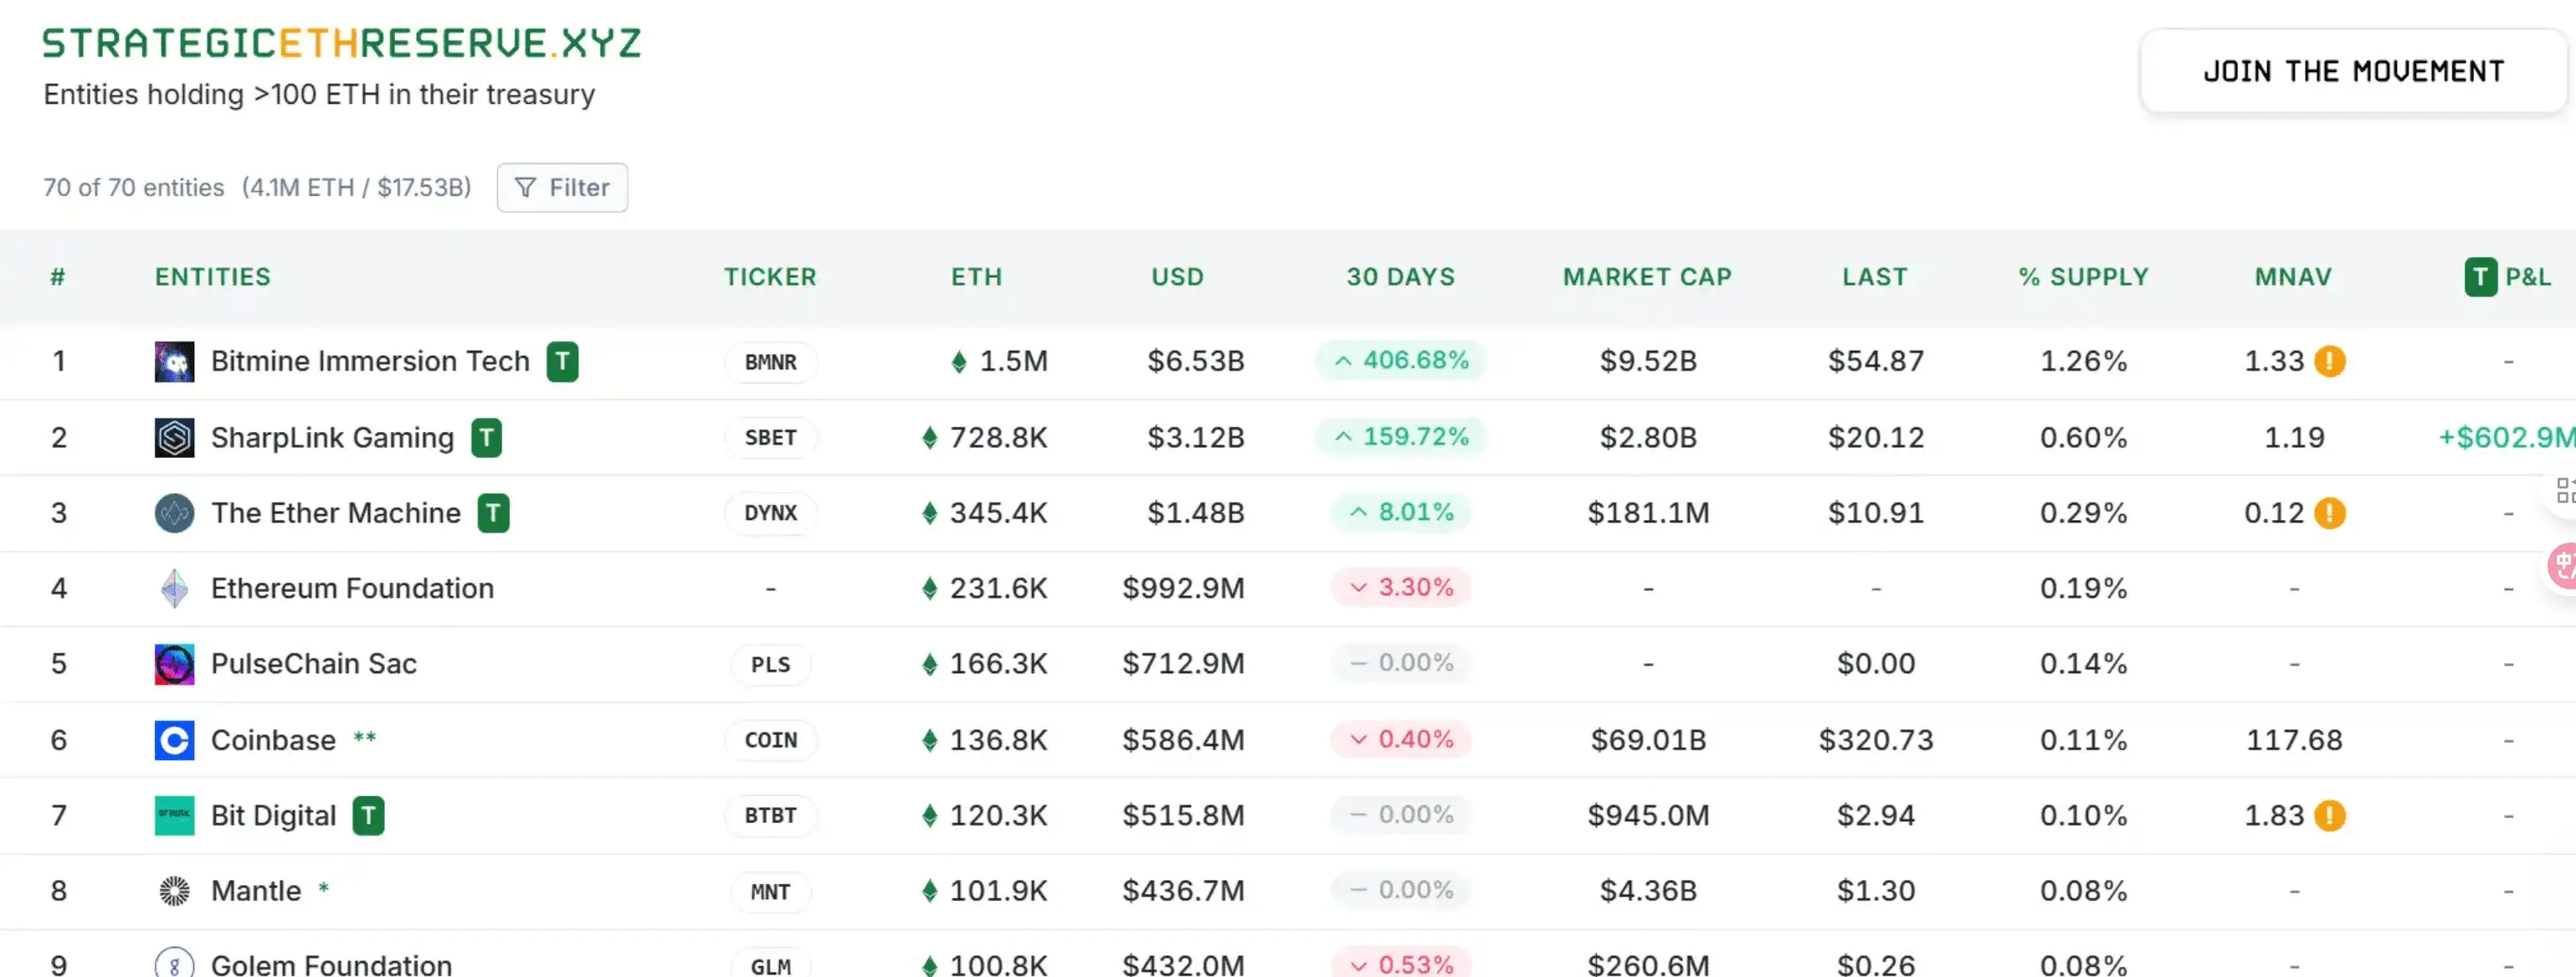2576x977 pixels.
Task: Click orange warning icon beside Bit Digital MNAV 1.83
Action: [2329, 815]
